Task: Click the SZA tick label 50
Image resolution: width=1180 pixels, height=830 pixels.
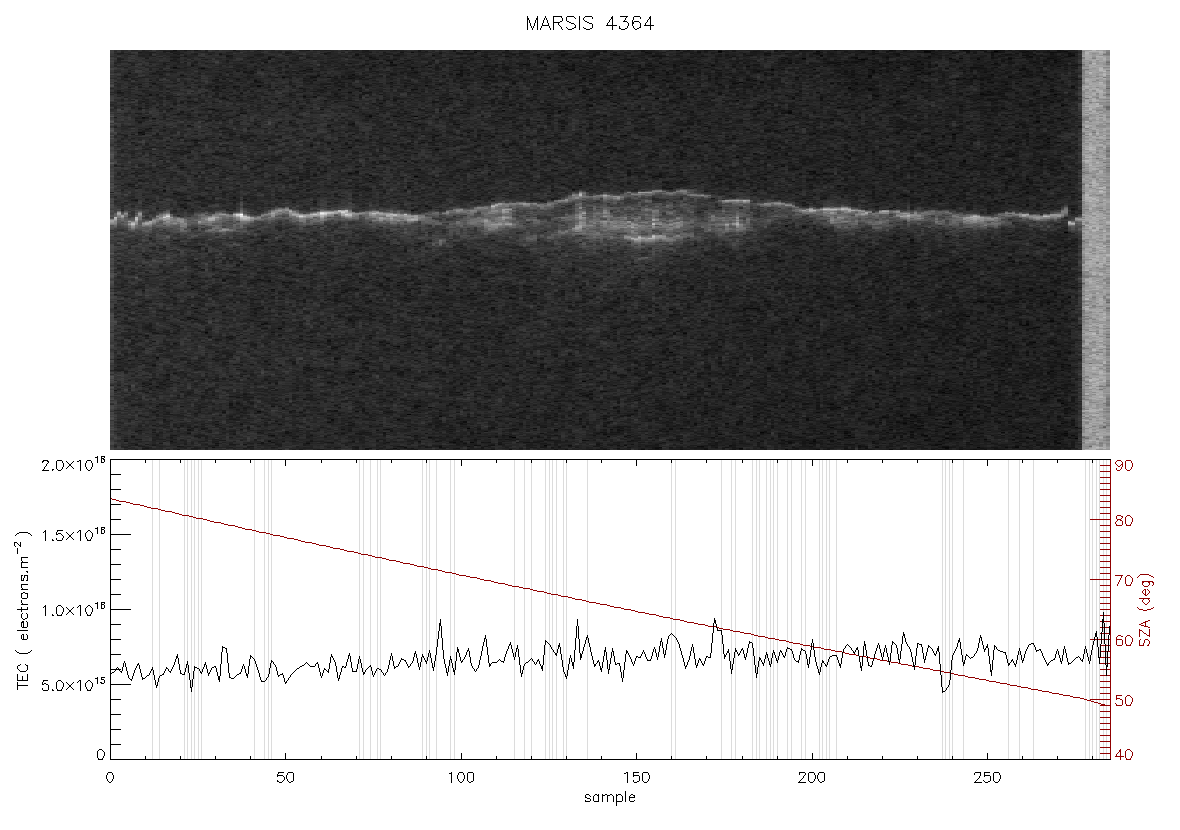Action: (x=1124, y=701)
